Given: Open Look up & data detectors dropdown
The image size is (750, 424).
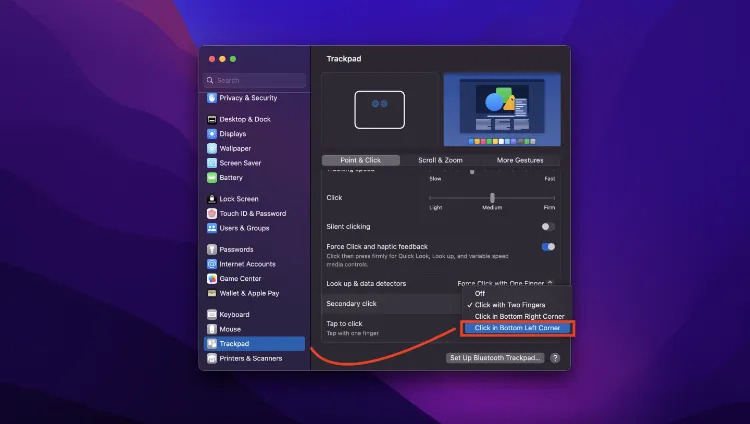Looking at the screenshot, I should coord(505,283).
